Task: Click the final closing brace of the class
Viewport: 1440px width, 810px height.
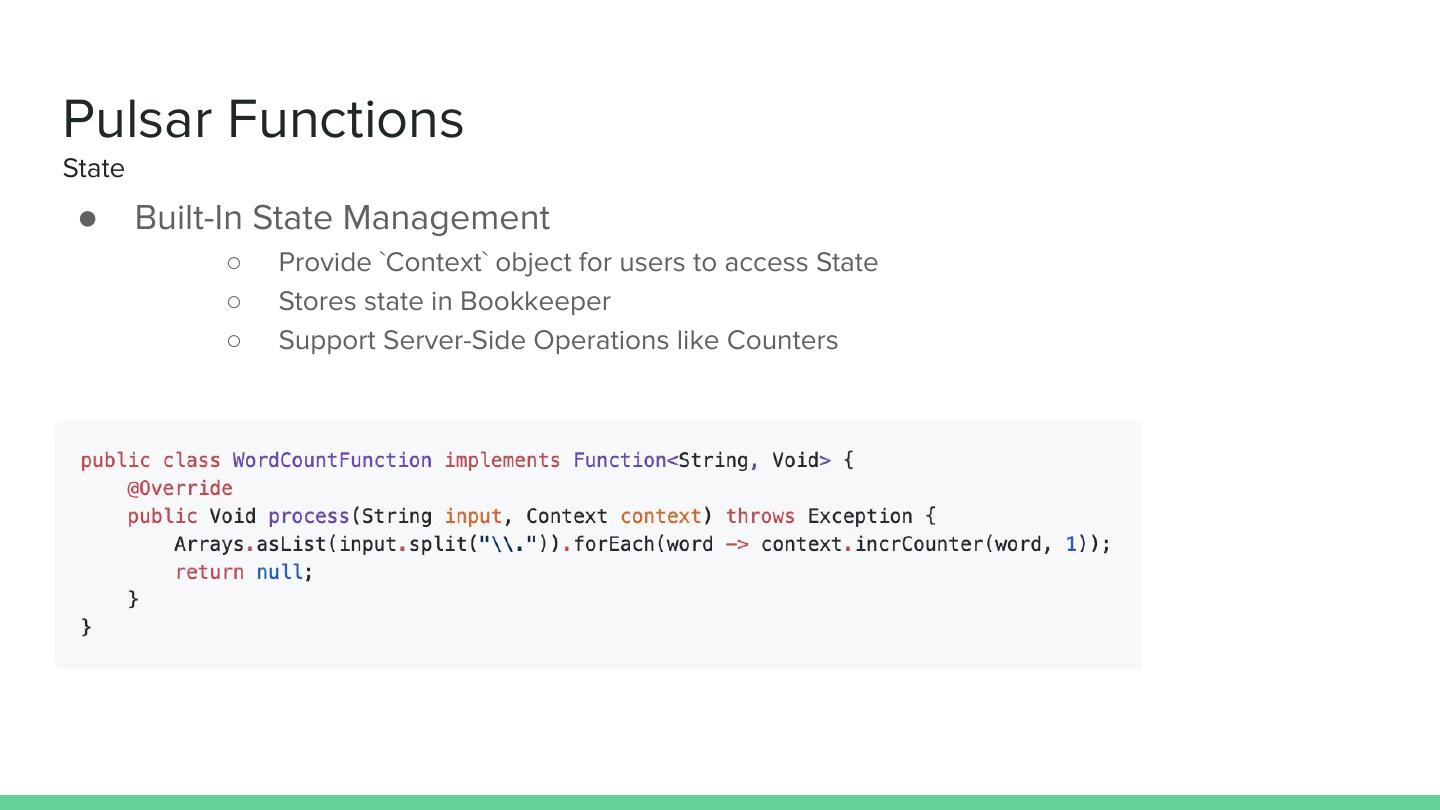Action: pos(86,627)
